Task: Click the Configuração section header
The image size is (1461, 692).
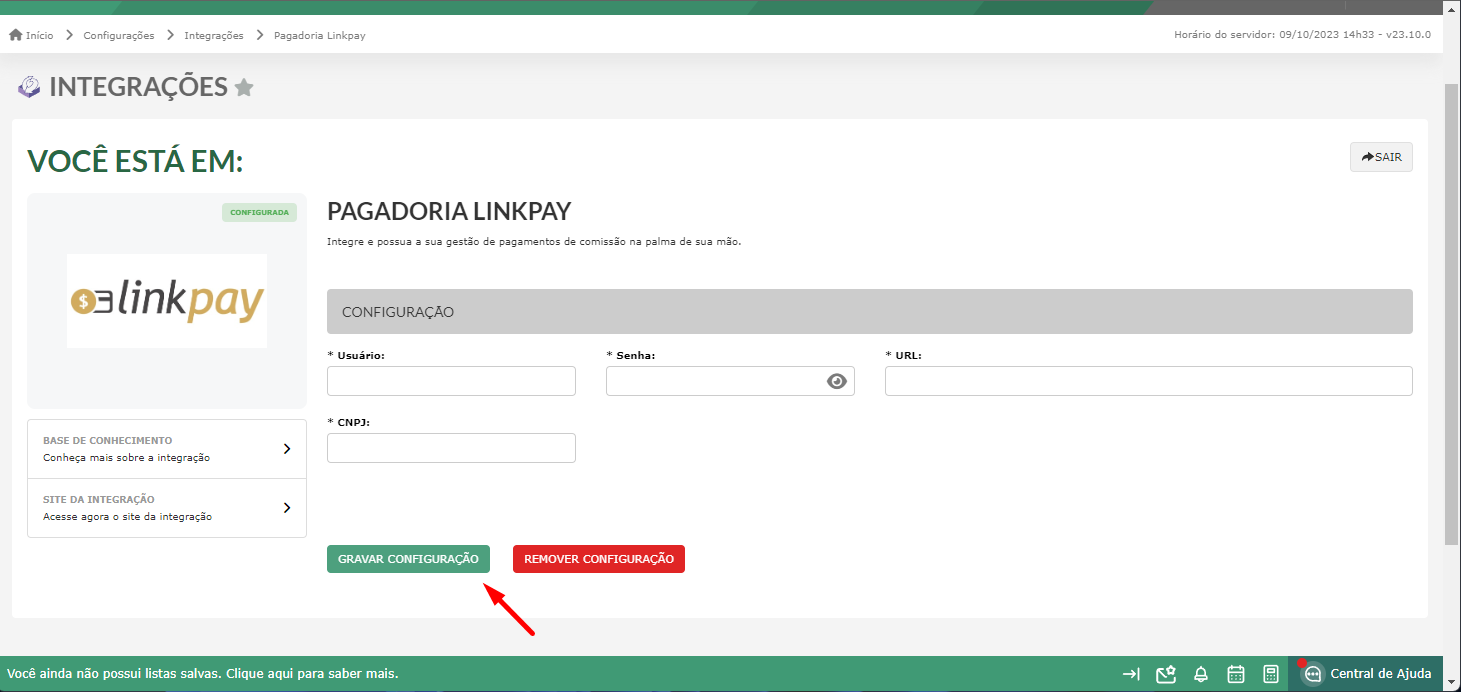Action: coord(870,312)
